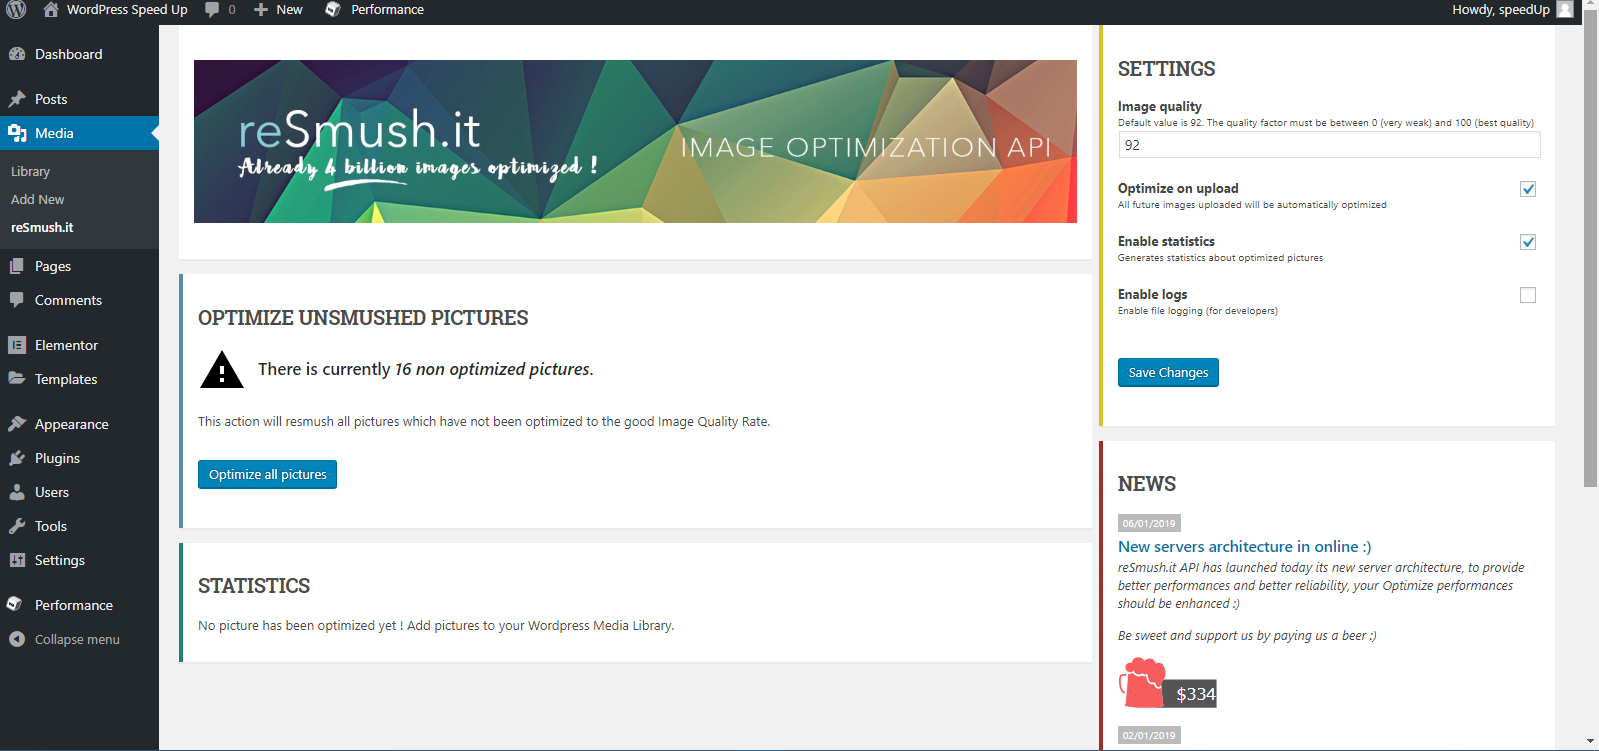This screenshot has height=751, width=1599.
Task: Click WordPress Speed Up site link
Action: point(127,10)
